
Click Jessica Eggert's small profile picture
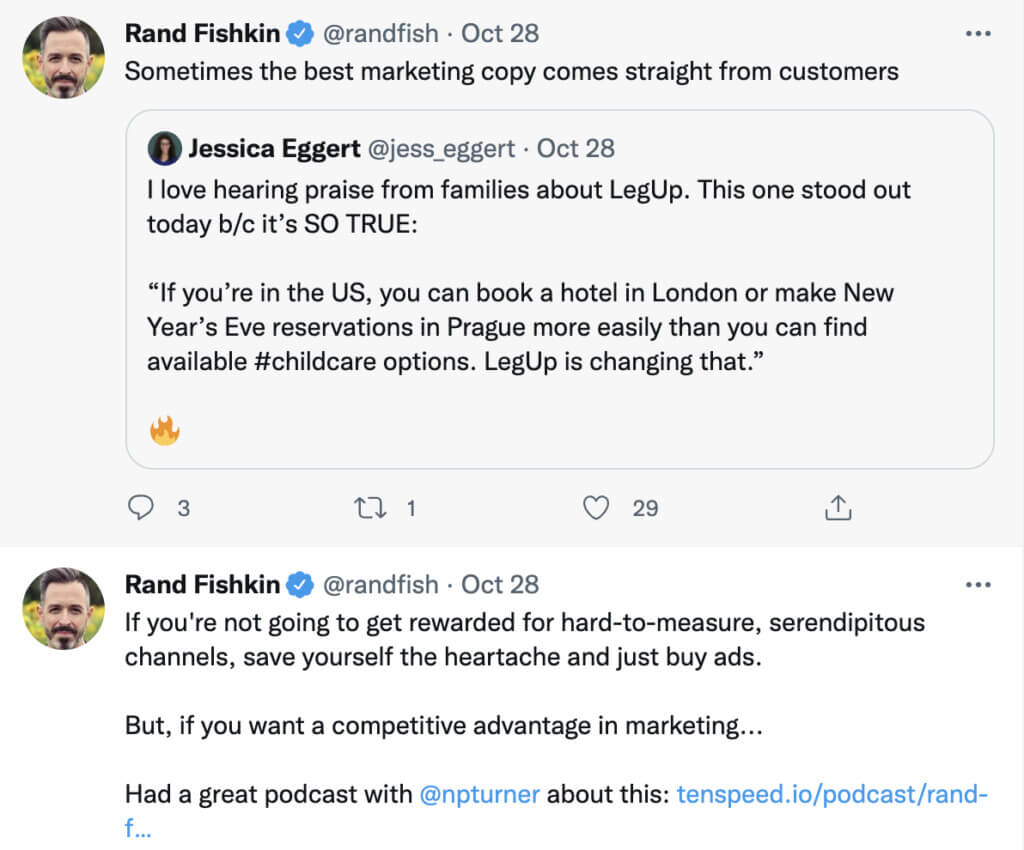[x=163, y=149]
